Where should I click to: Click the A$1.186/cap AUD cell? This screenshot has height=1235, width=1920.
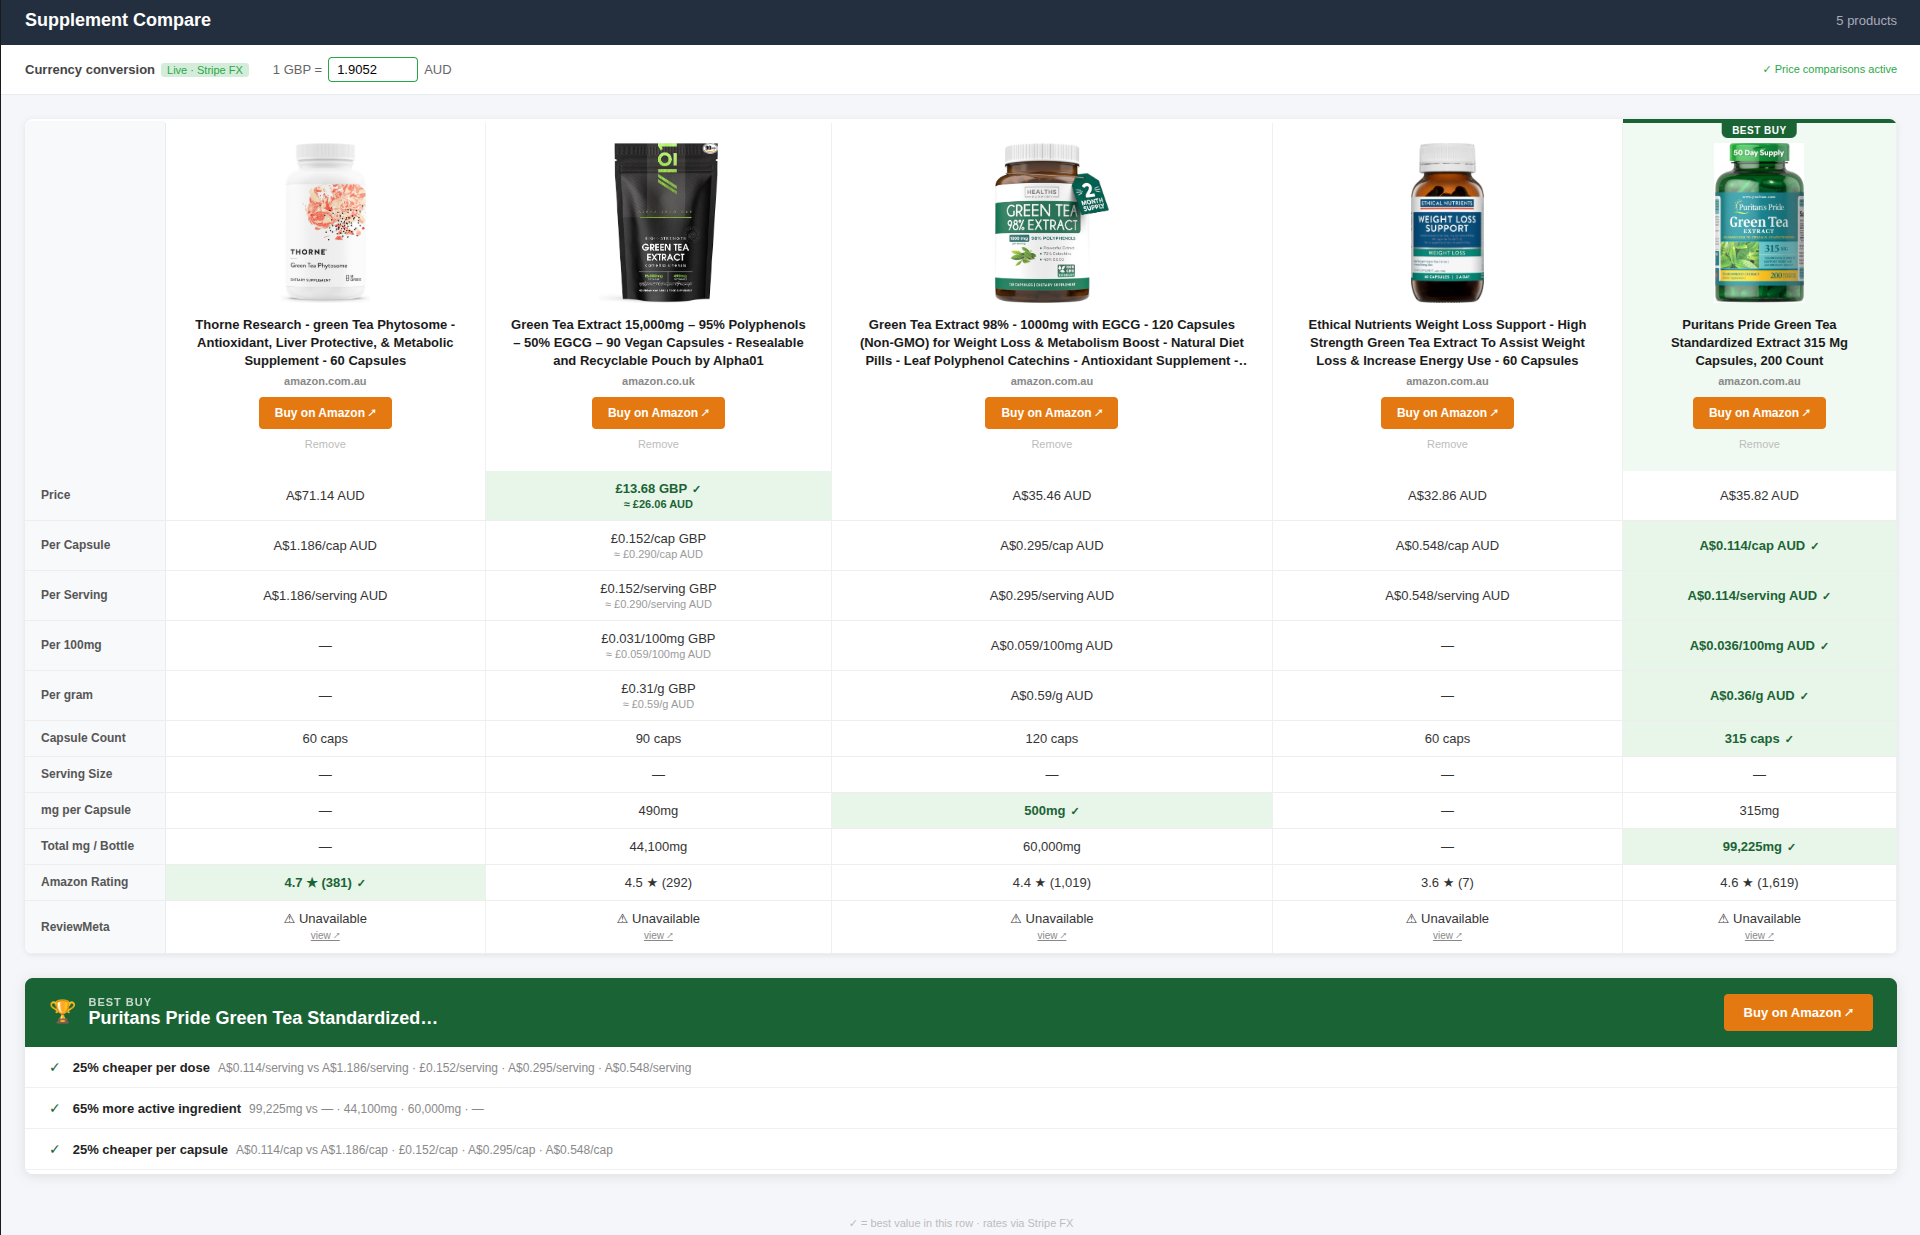tap(325, 546)
